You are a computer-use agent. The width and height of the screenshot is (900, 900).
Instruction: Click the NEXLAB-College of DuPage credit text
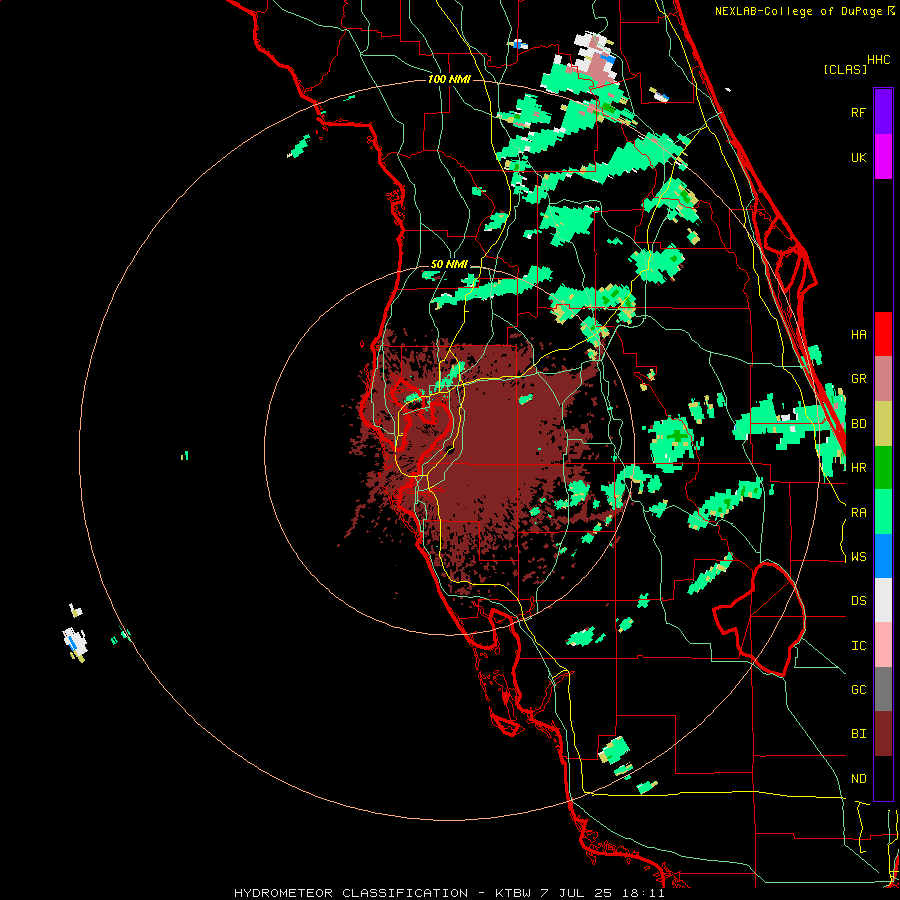pos(804,11)
